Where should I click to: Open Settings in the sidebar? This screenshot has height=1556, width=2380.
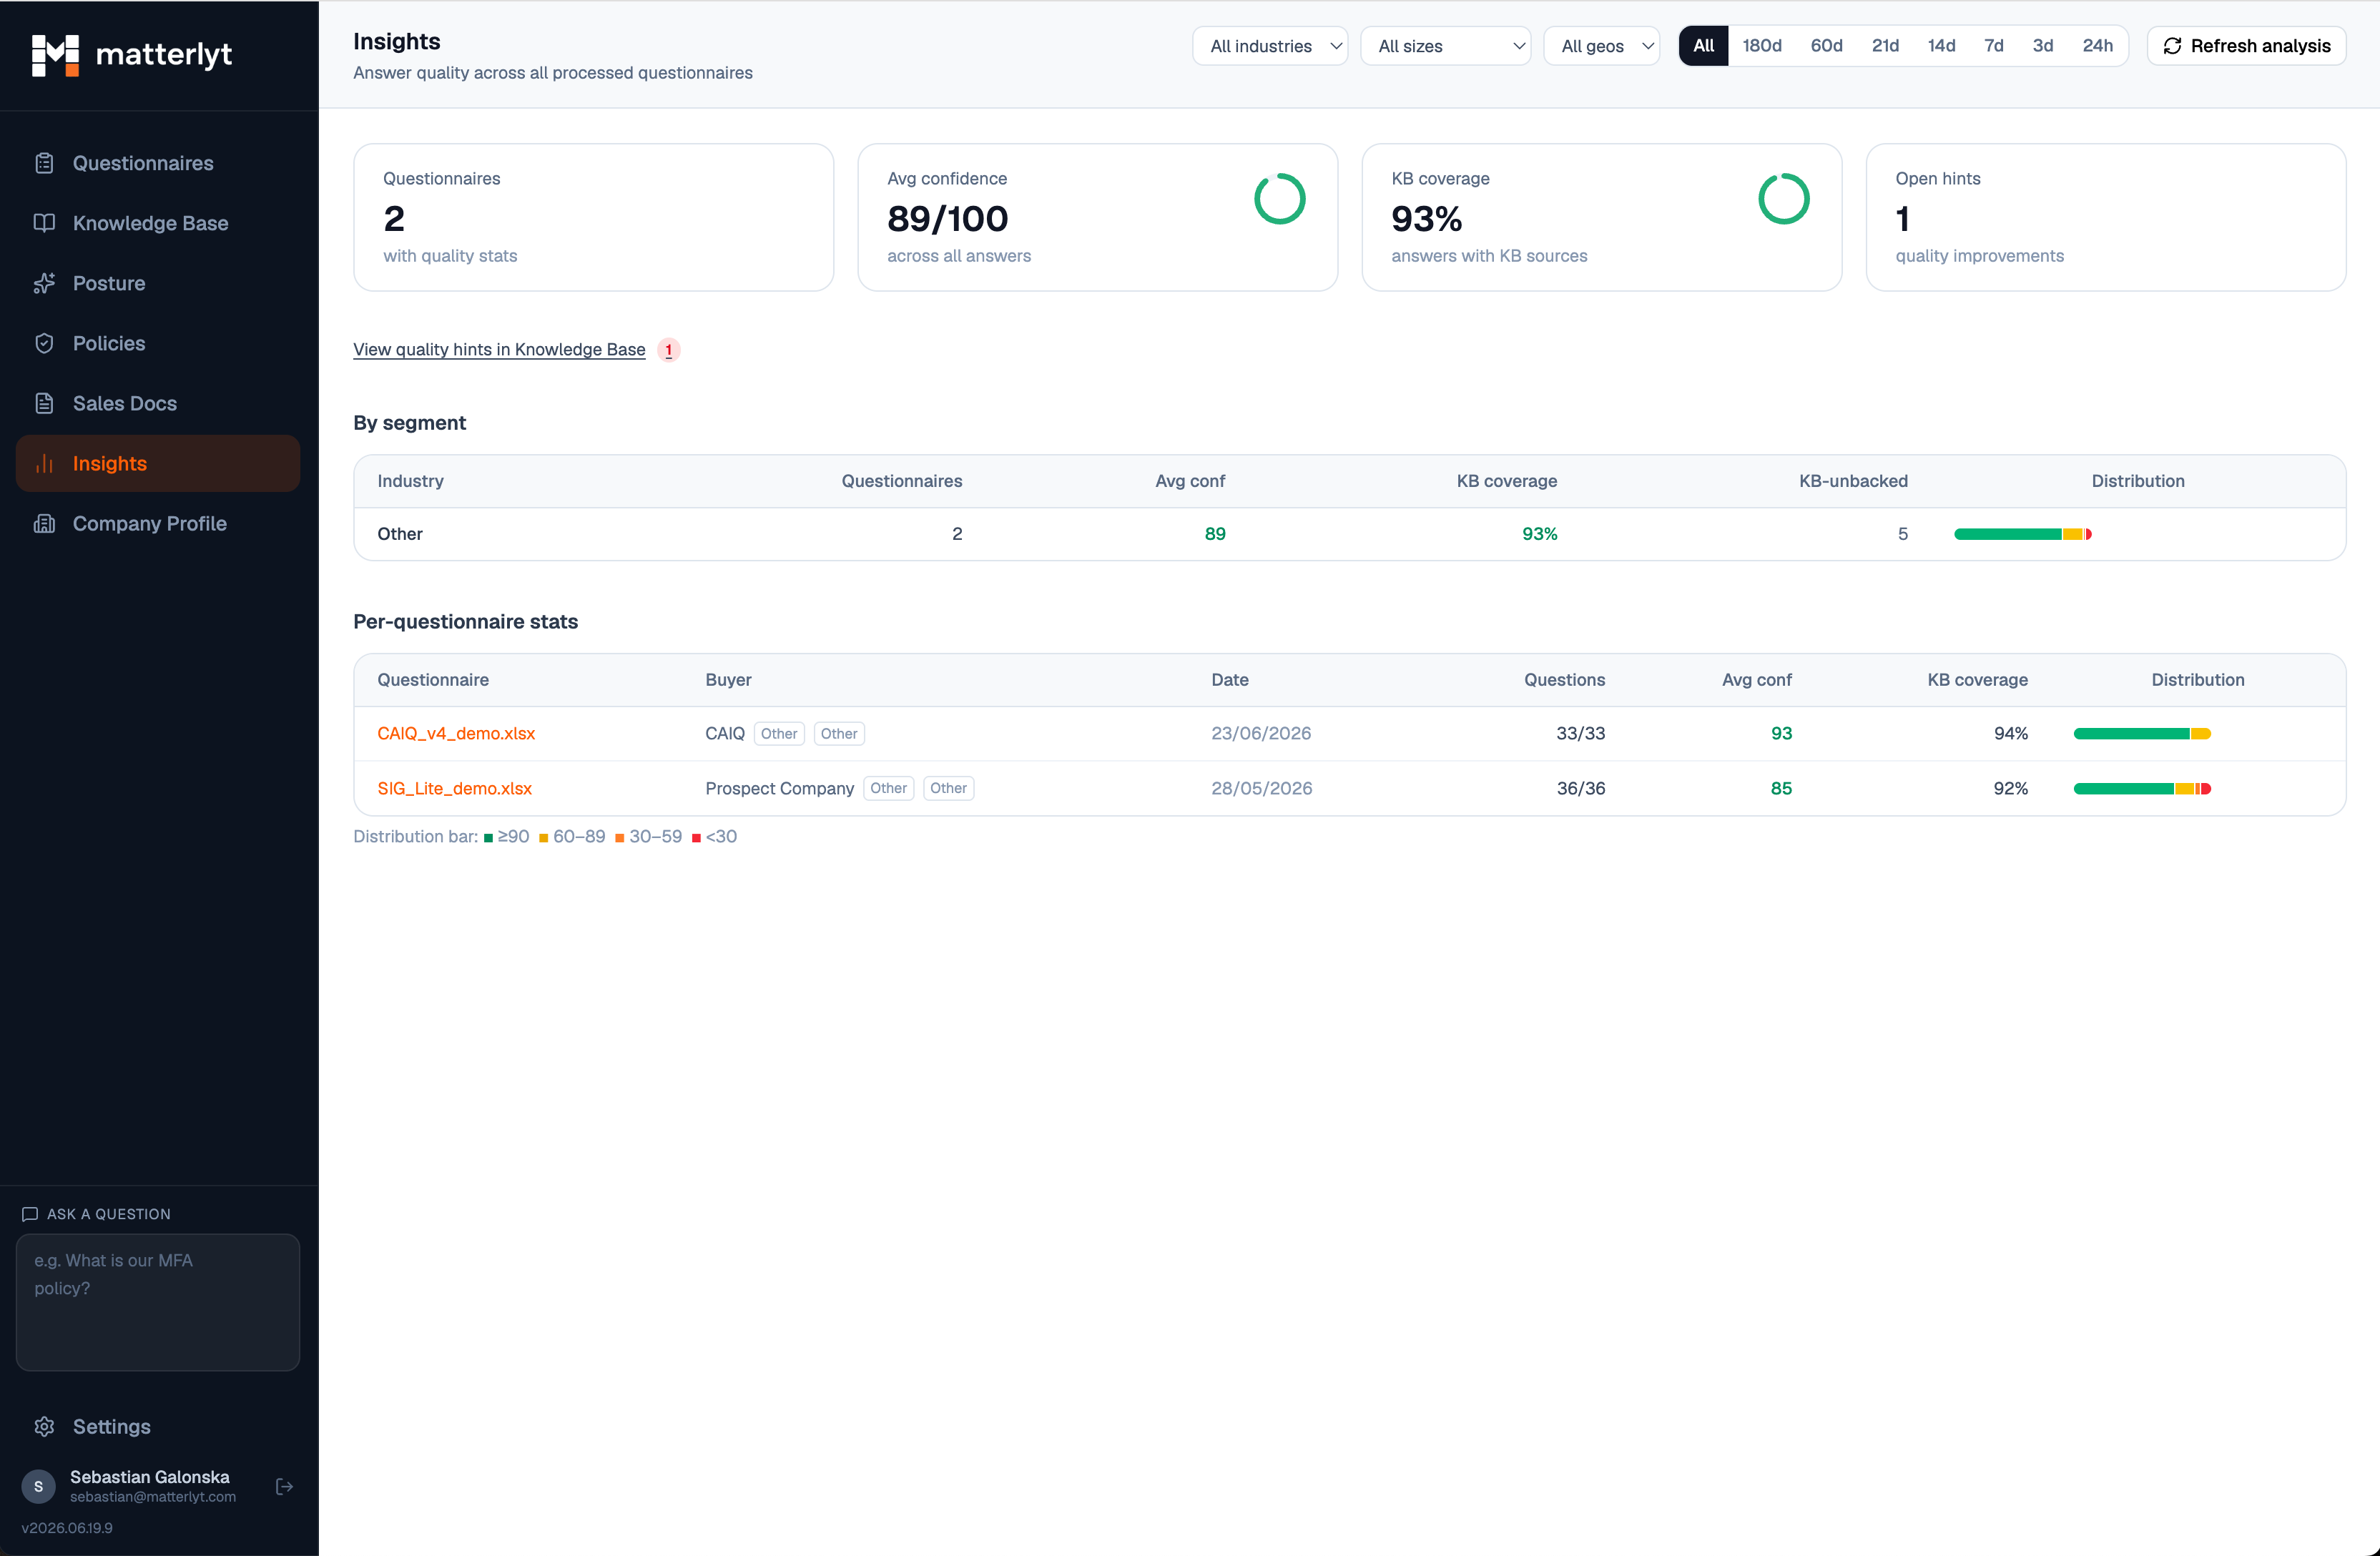tap(158, 1426)
